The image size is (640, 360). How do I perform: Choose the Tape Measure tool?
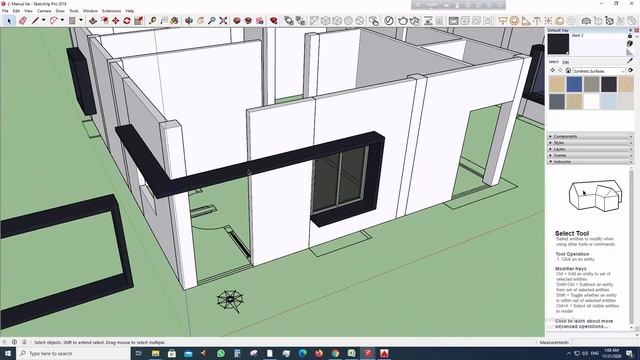pos(152,20)
